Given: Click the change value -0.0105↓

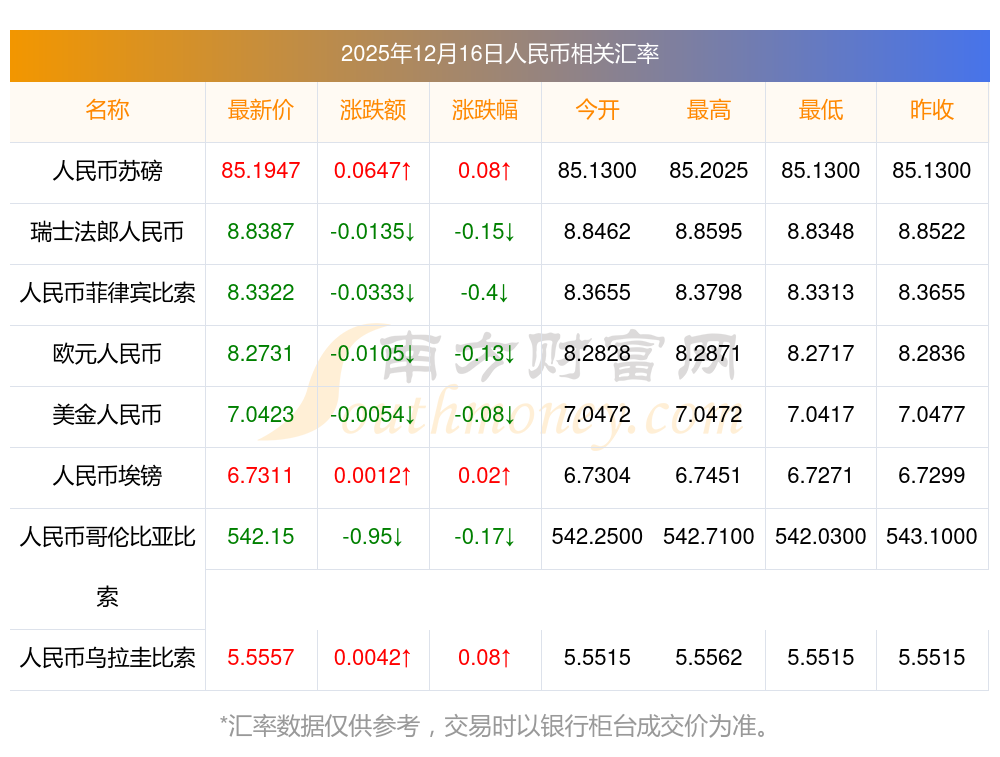Looking at the screenshot, I should coord(373,353).
